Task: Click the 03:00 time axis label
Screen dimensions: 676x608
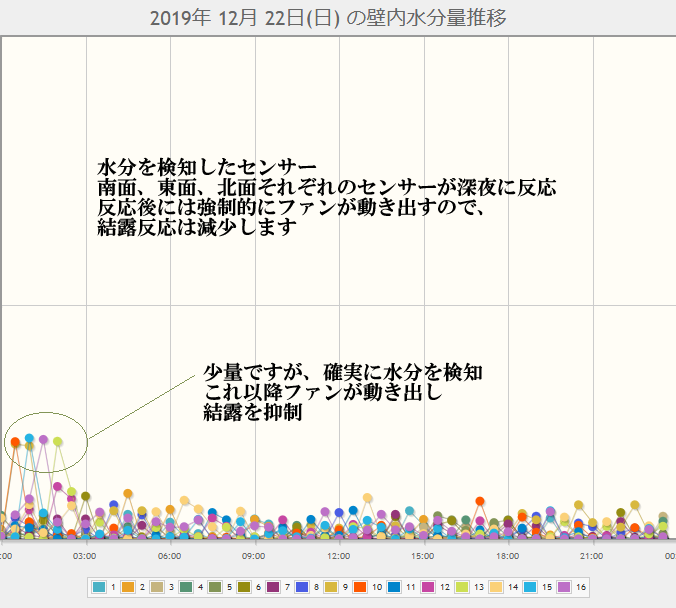Action: (x=84, y=556)
